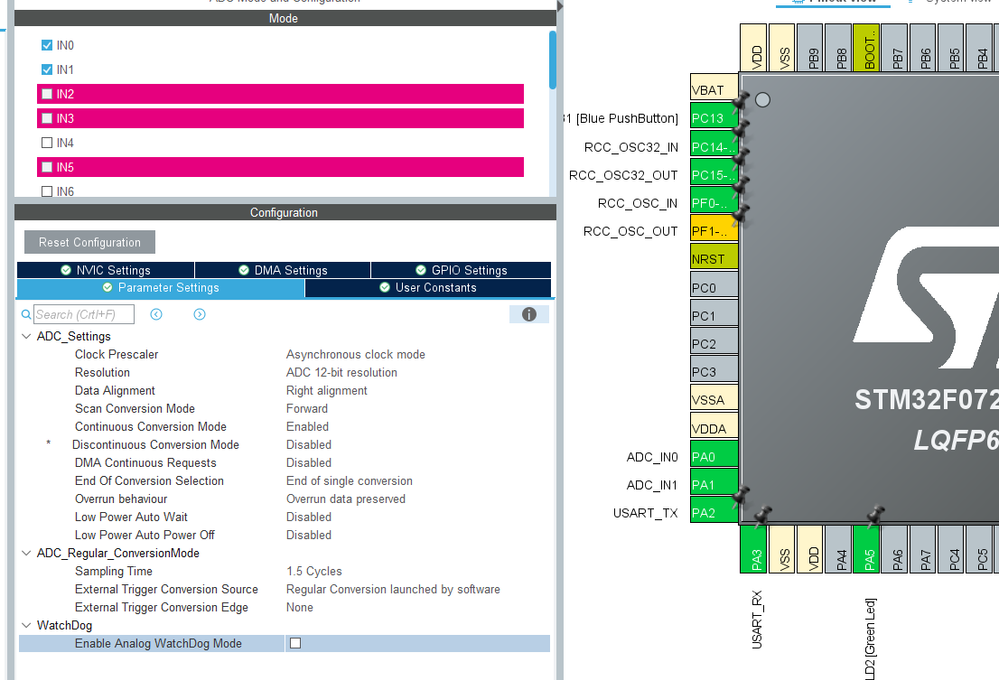Go to previous search result arrow
The width and height of the screenshot is (999, 680).
tap(156, 314)
